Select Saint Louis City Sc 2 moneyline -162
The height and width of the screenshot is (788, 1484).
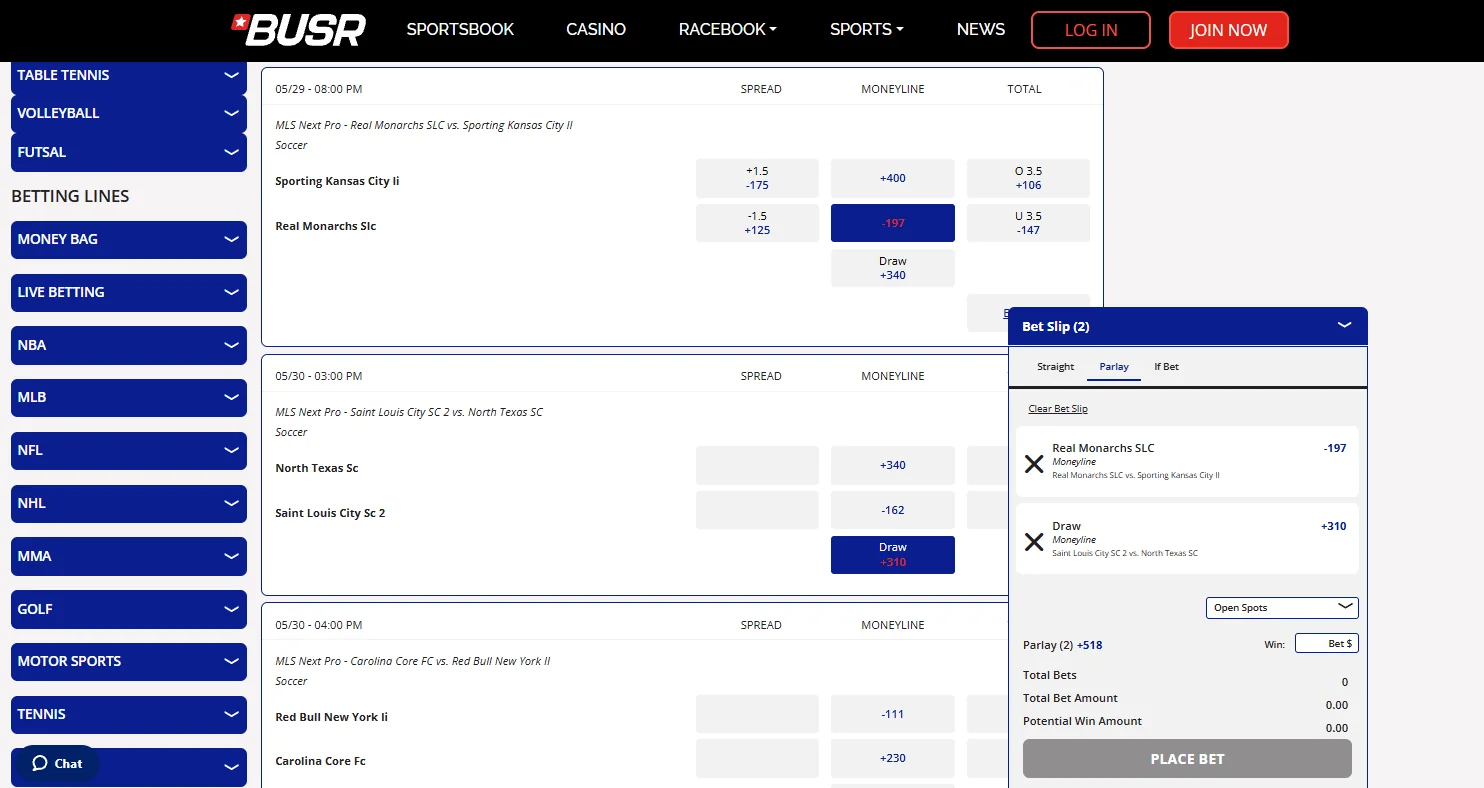point(893,510)
